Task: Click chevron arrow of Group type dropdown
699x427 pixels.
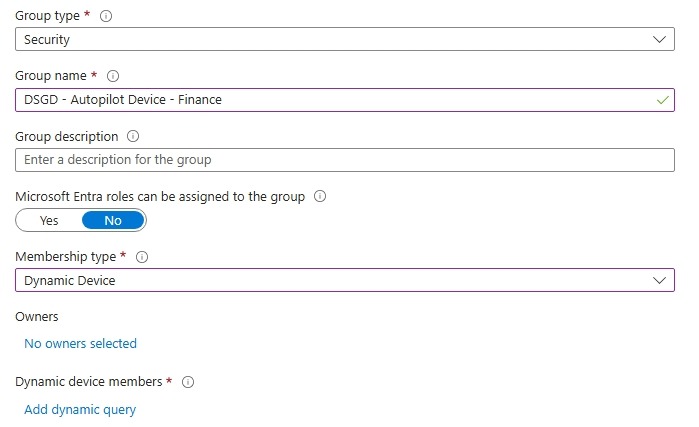Action: tap(659, 39)
